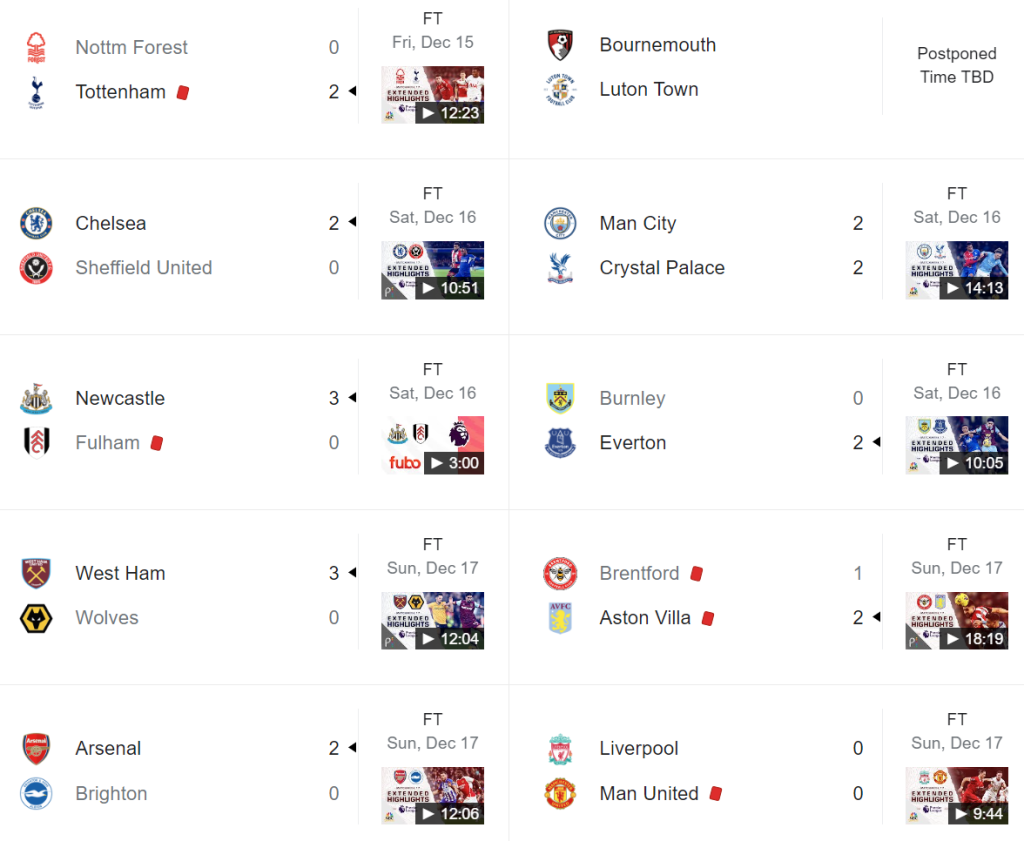
Task: Open the Crystal Palace team link
Action: point(661,268)
